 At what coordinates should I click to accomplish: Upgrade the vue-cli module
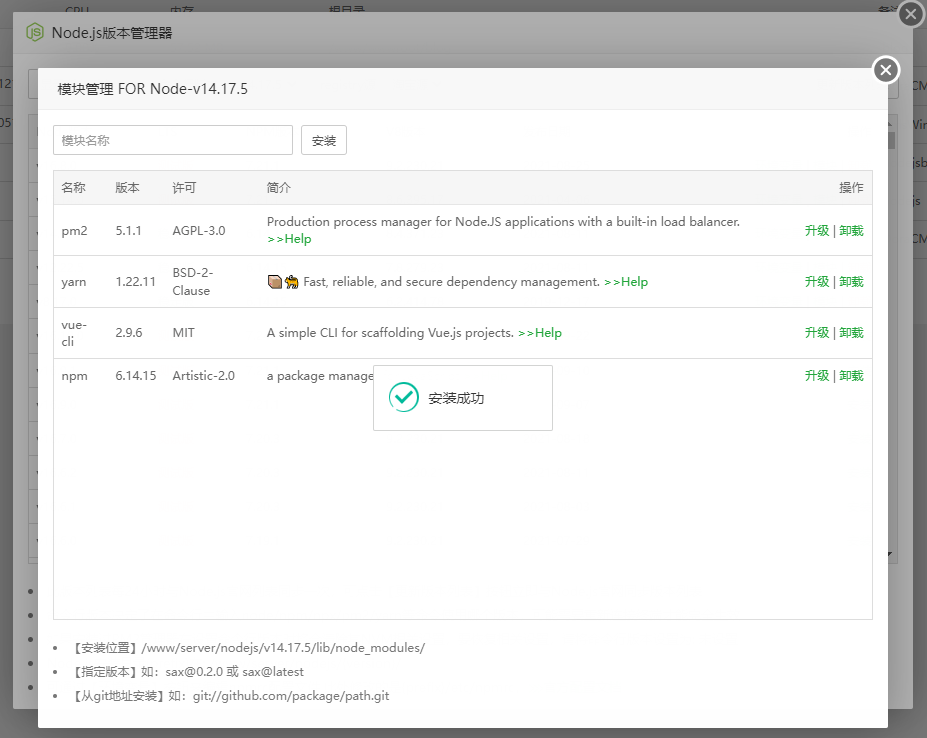(816, 332)
